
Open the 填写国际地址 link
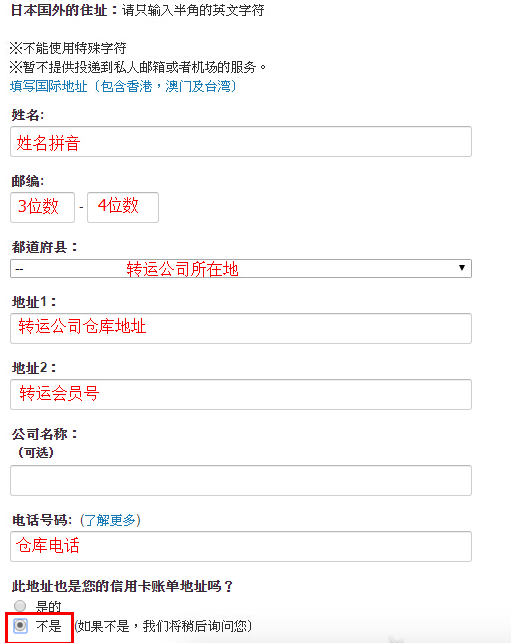tap(123, 86)
